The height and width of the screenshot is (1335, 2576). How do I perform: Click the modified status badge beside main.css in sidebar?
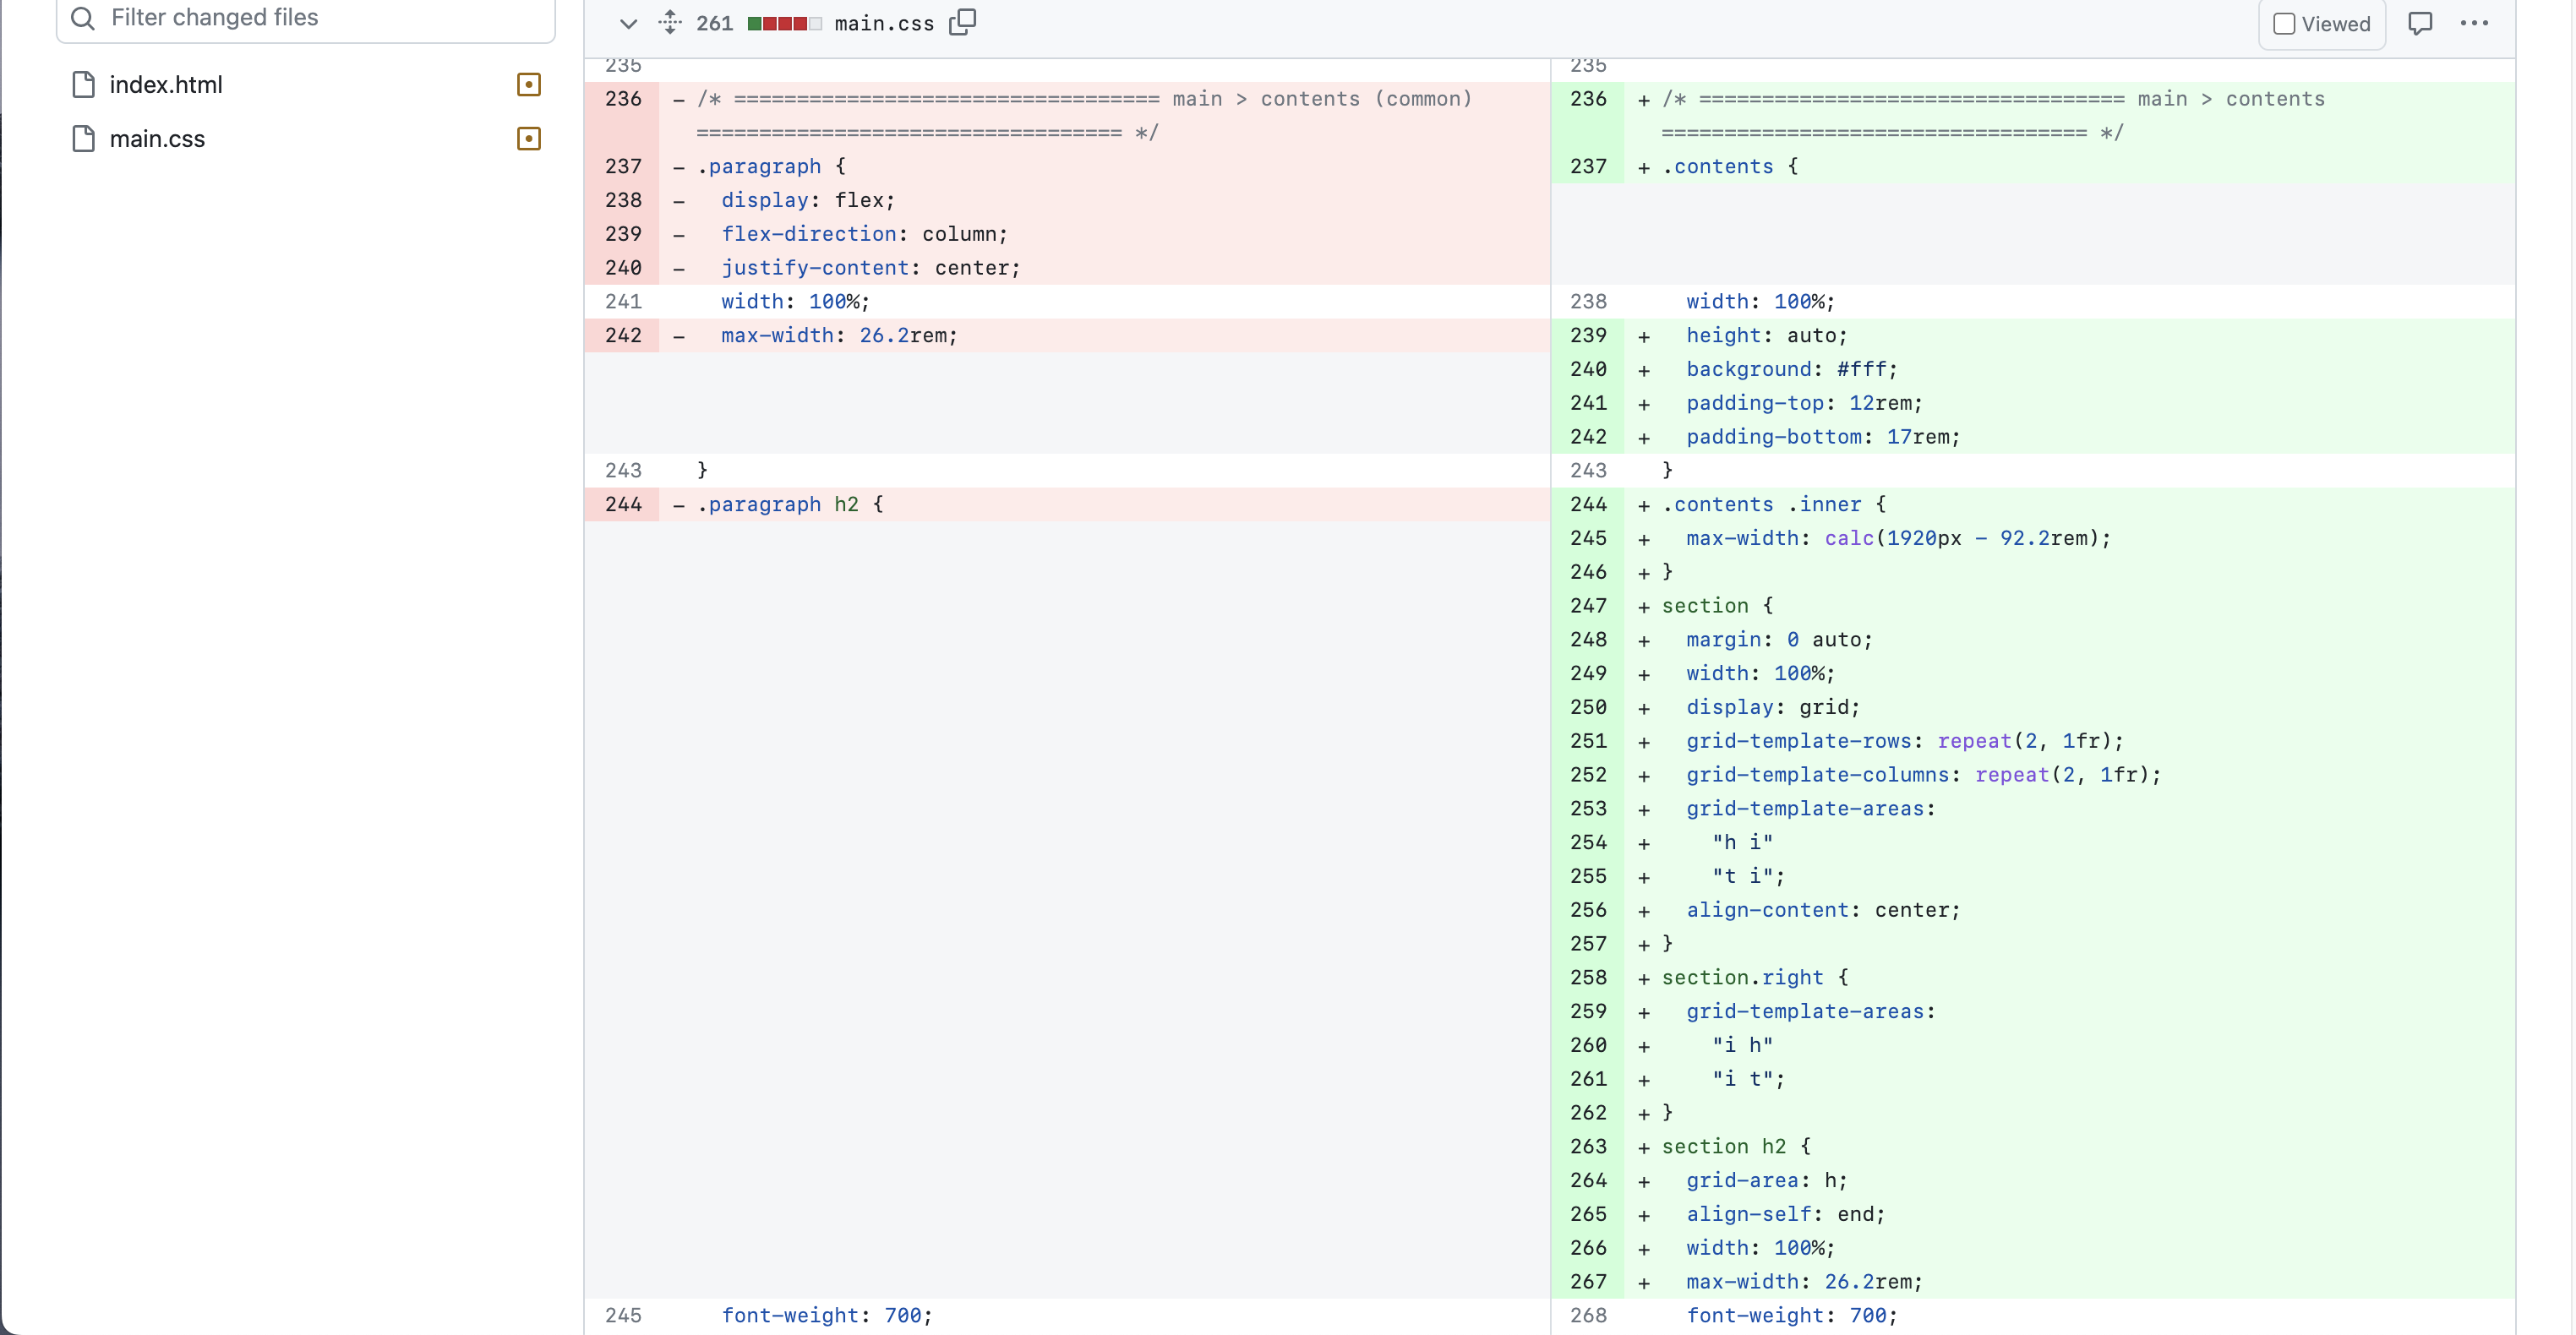(529, 139)
